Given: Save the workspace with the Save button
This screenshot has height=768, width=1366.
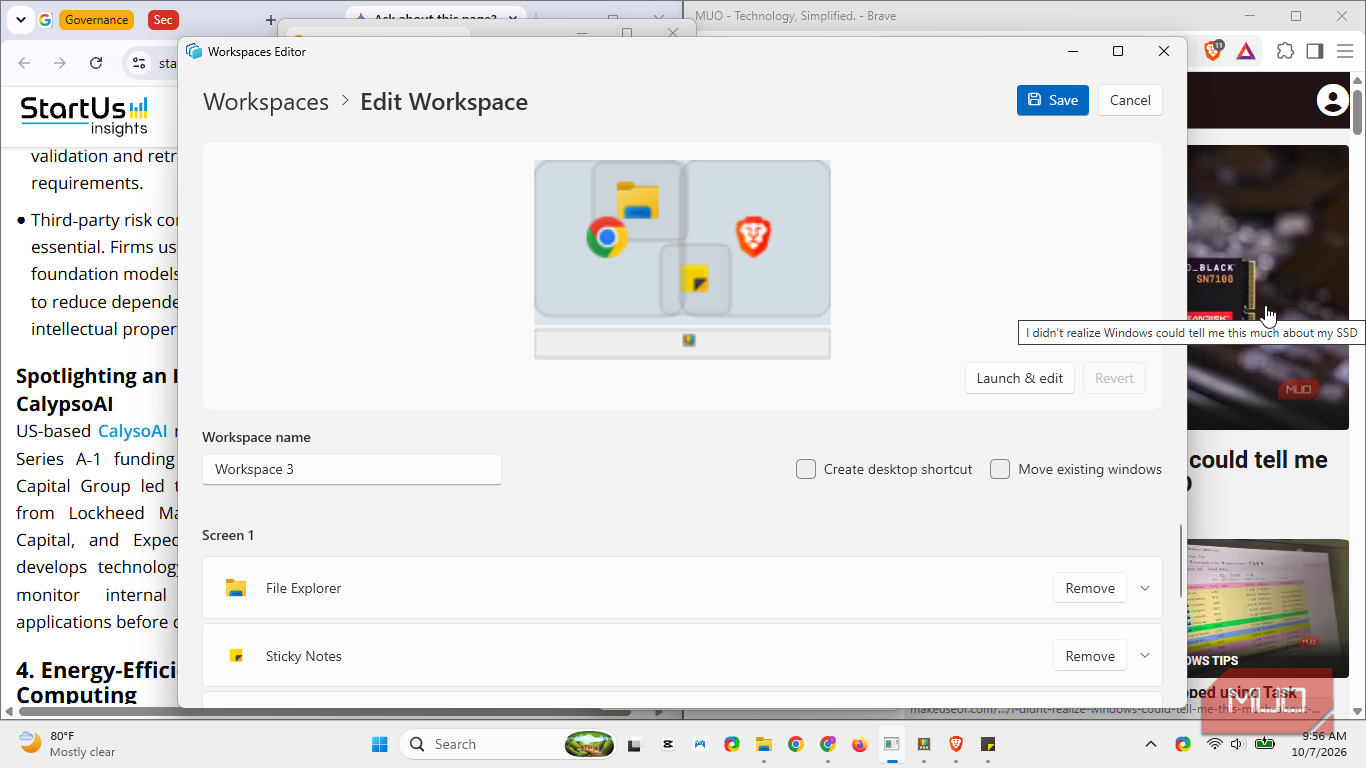Looking at the screenshot, I should coord(1053,100).
